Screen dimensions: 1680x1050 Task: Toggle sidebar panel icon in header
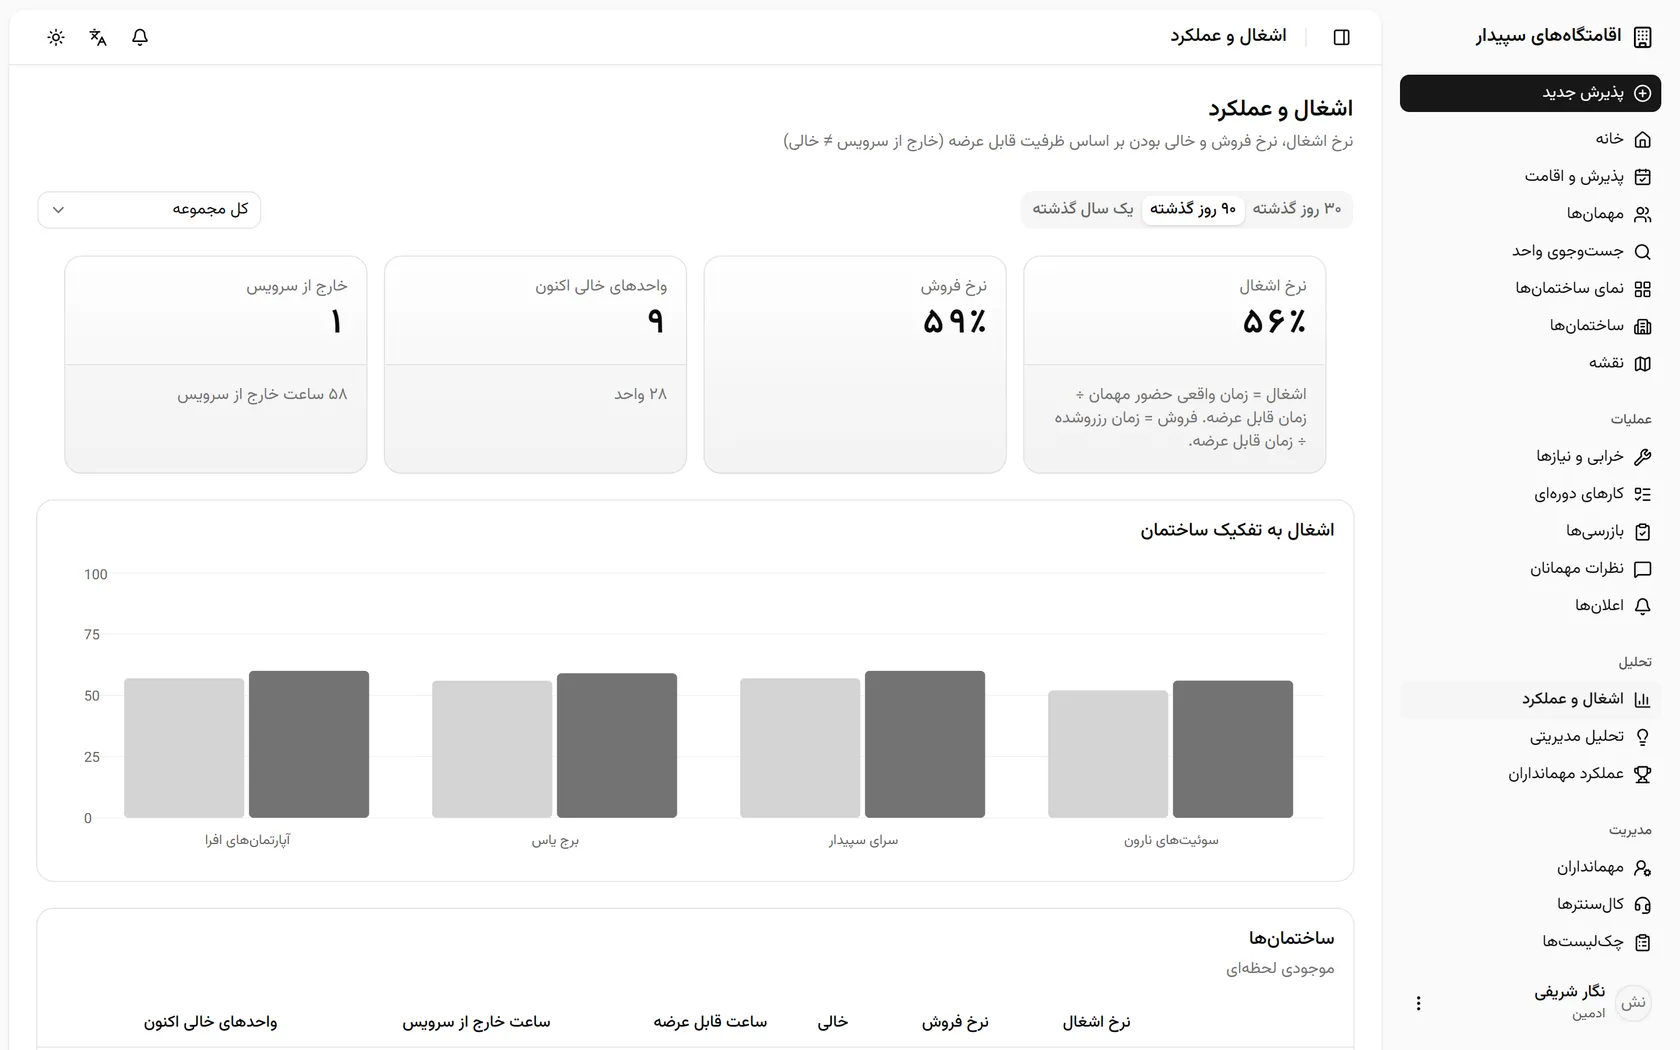tap(1342, 37)
